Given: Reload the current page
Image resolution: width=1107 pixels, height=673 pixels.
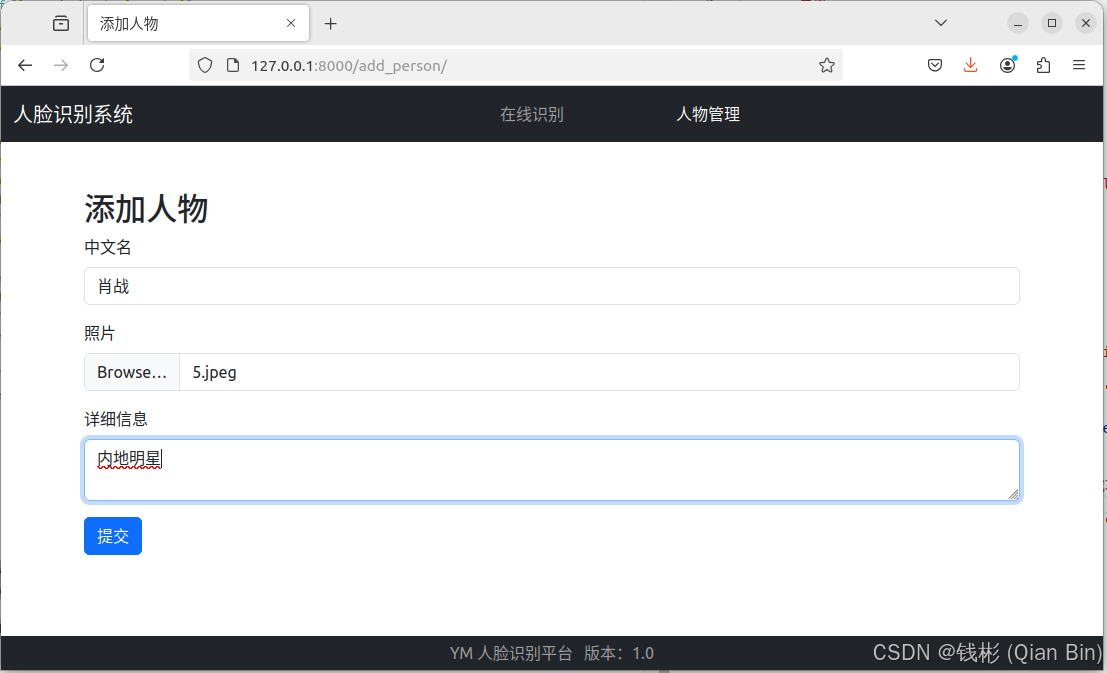Looking at the screenshot, I should coord(97,65).
